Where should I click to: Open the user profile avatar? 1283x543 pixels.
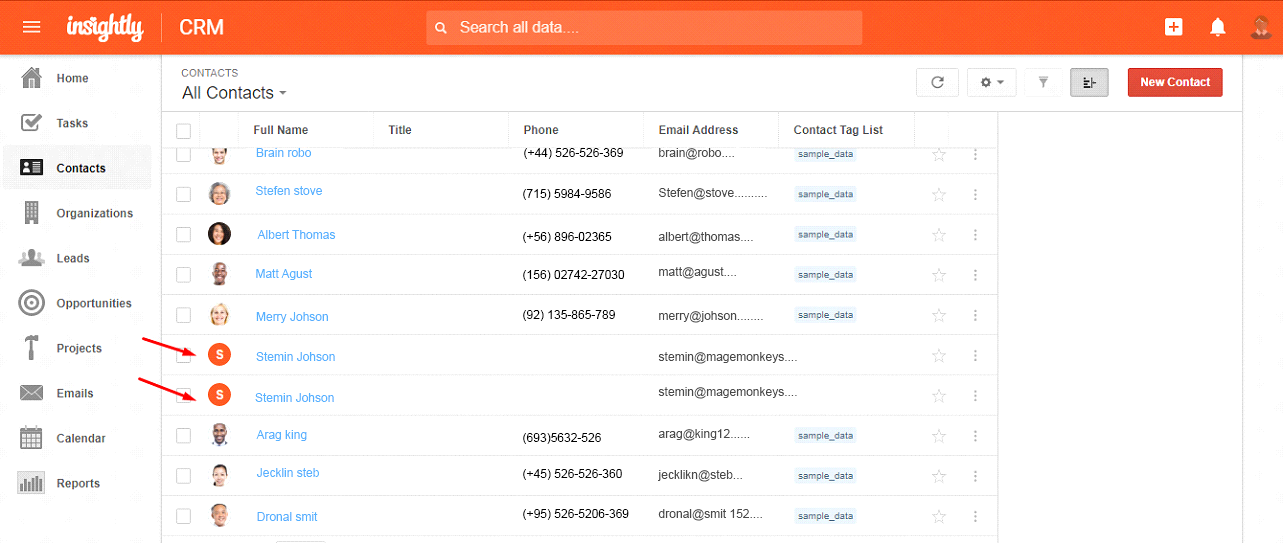pyautogui.click(x=1260, y=27)
